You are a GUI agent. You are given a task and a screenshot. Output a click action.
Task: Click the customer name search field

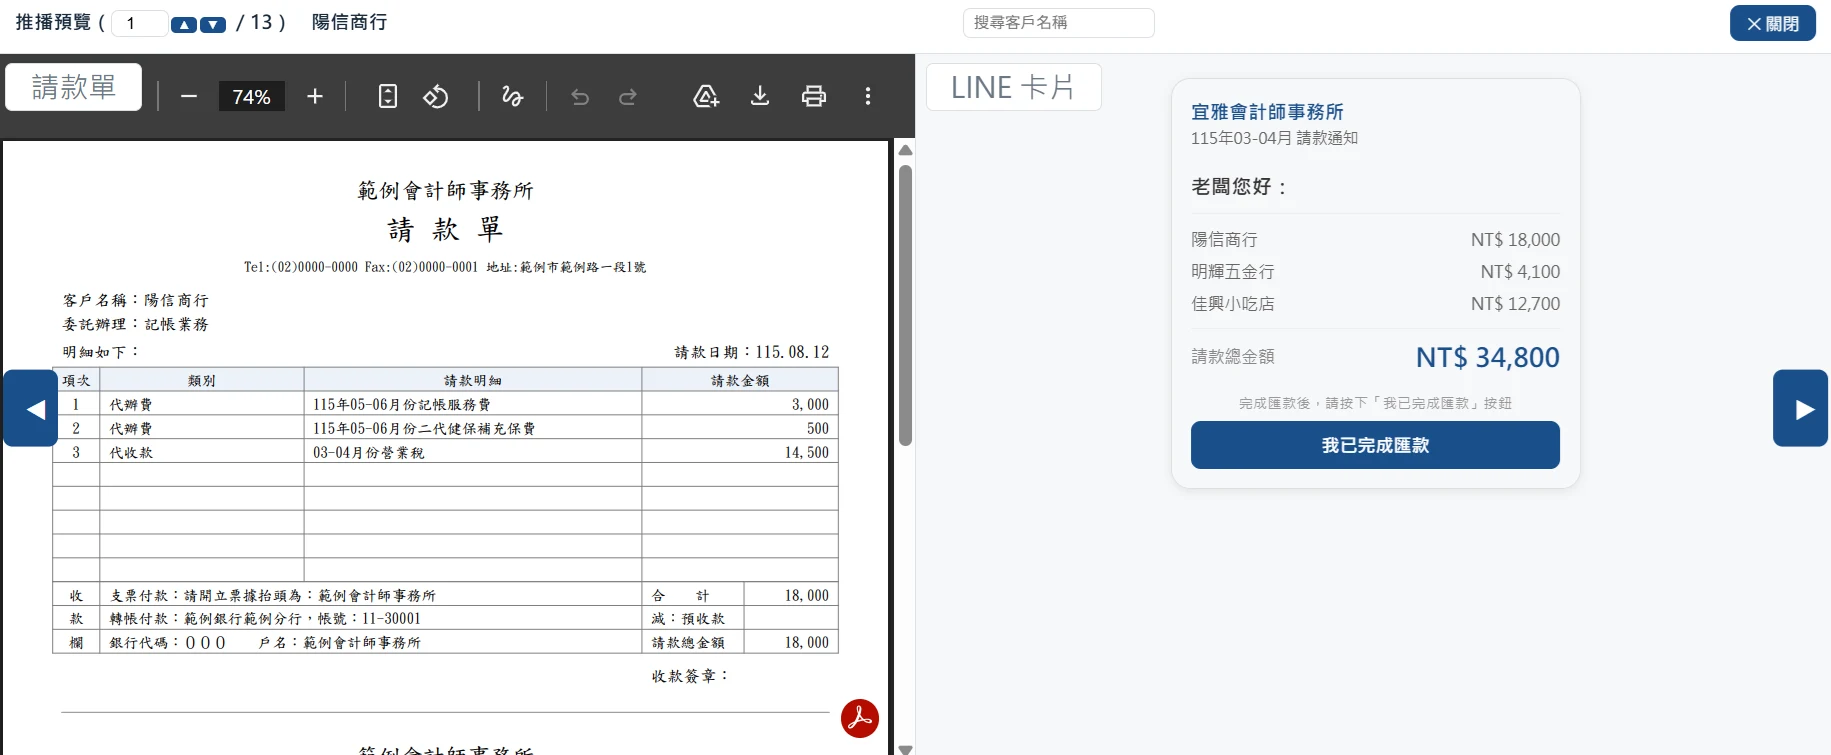[x=1058, y=22]
